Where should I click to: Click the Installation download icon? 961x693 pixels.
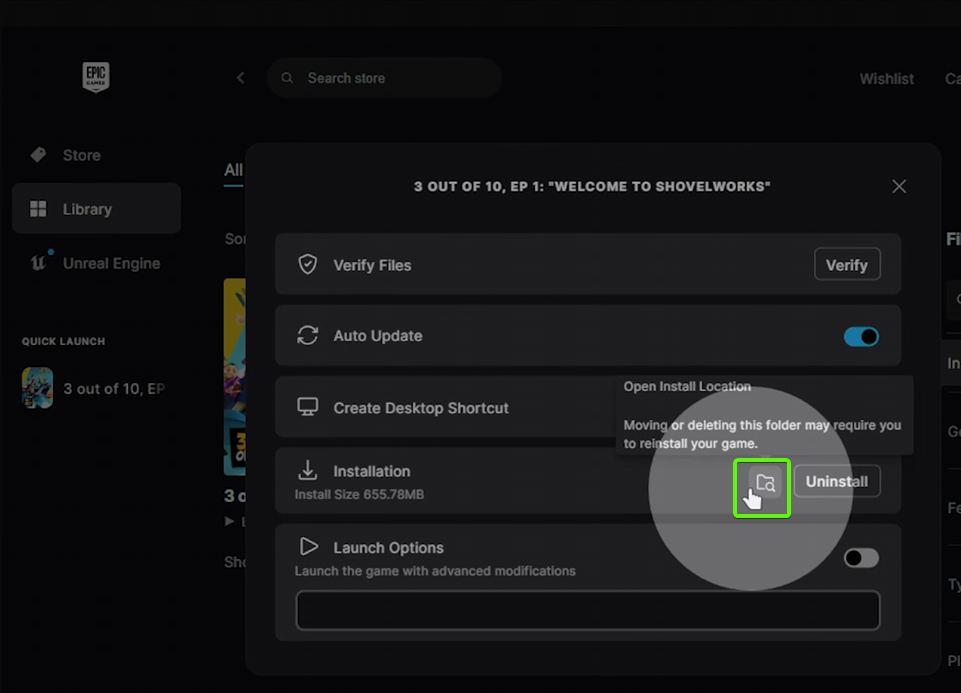[308, 471]
